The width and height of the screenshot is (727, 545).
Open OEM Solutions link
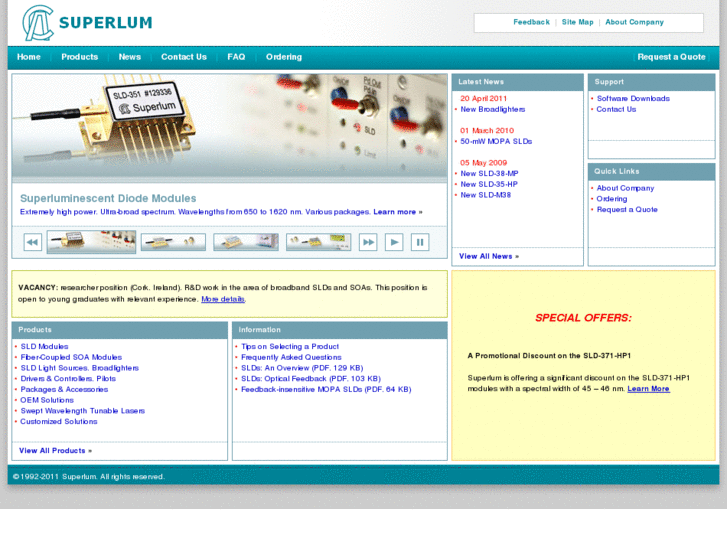[47, 400]
